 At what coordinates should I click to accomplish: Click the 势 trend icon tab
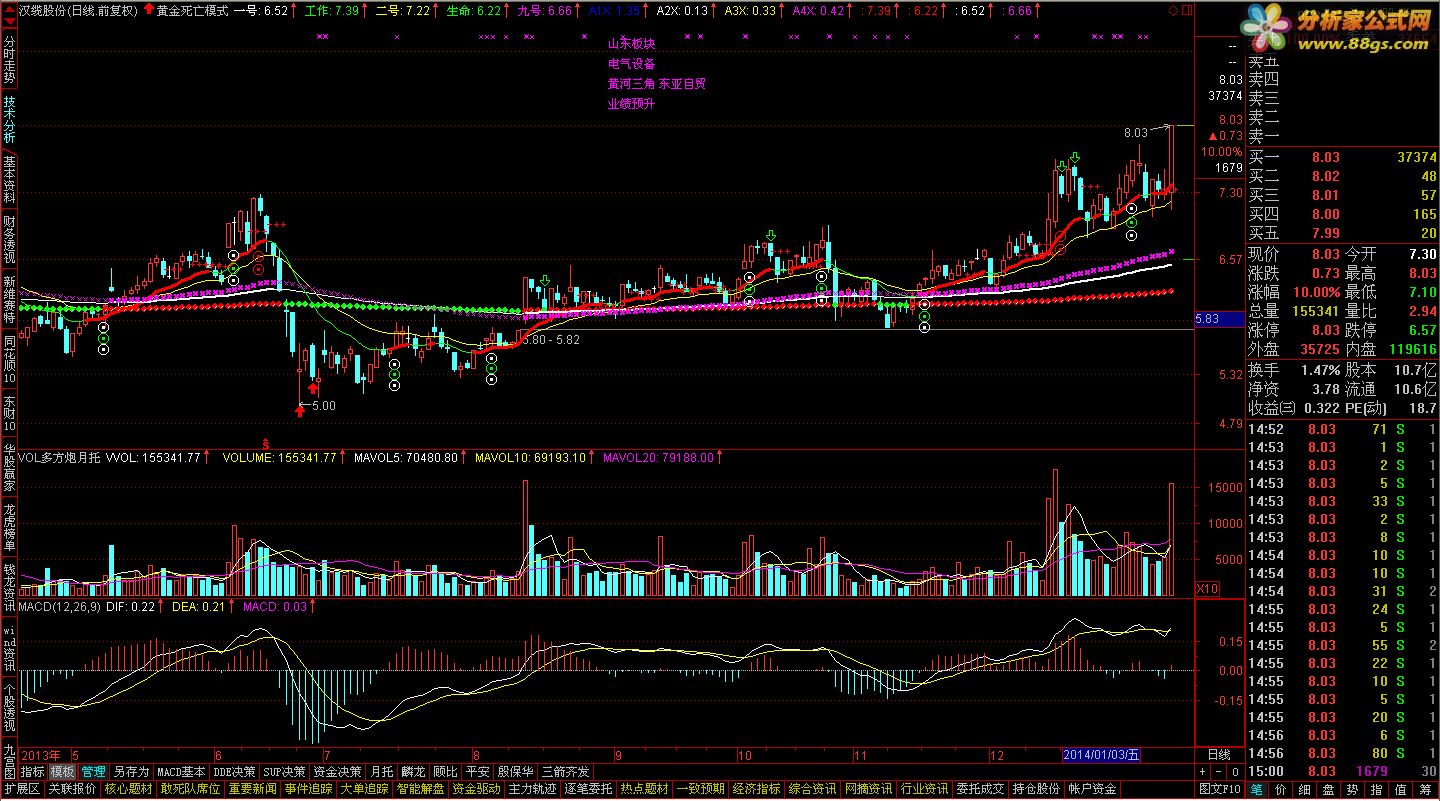pos(1352,789)
